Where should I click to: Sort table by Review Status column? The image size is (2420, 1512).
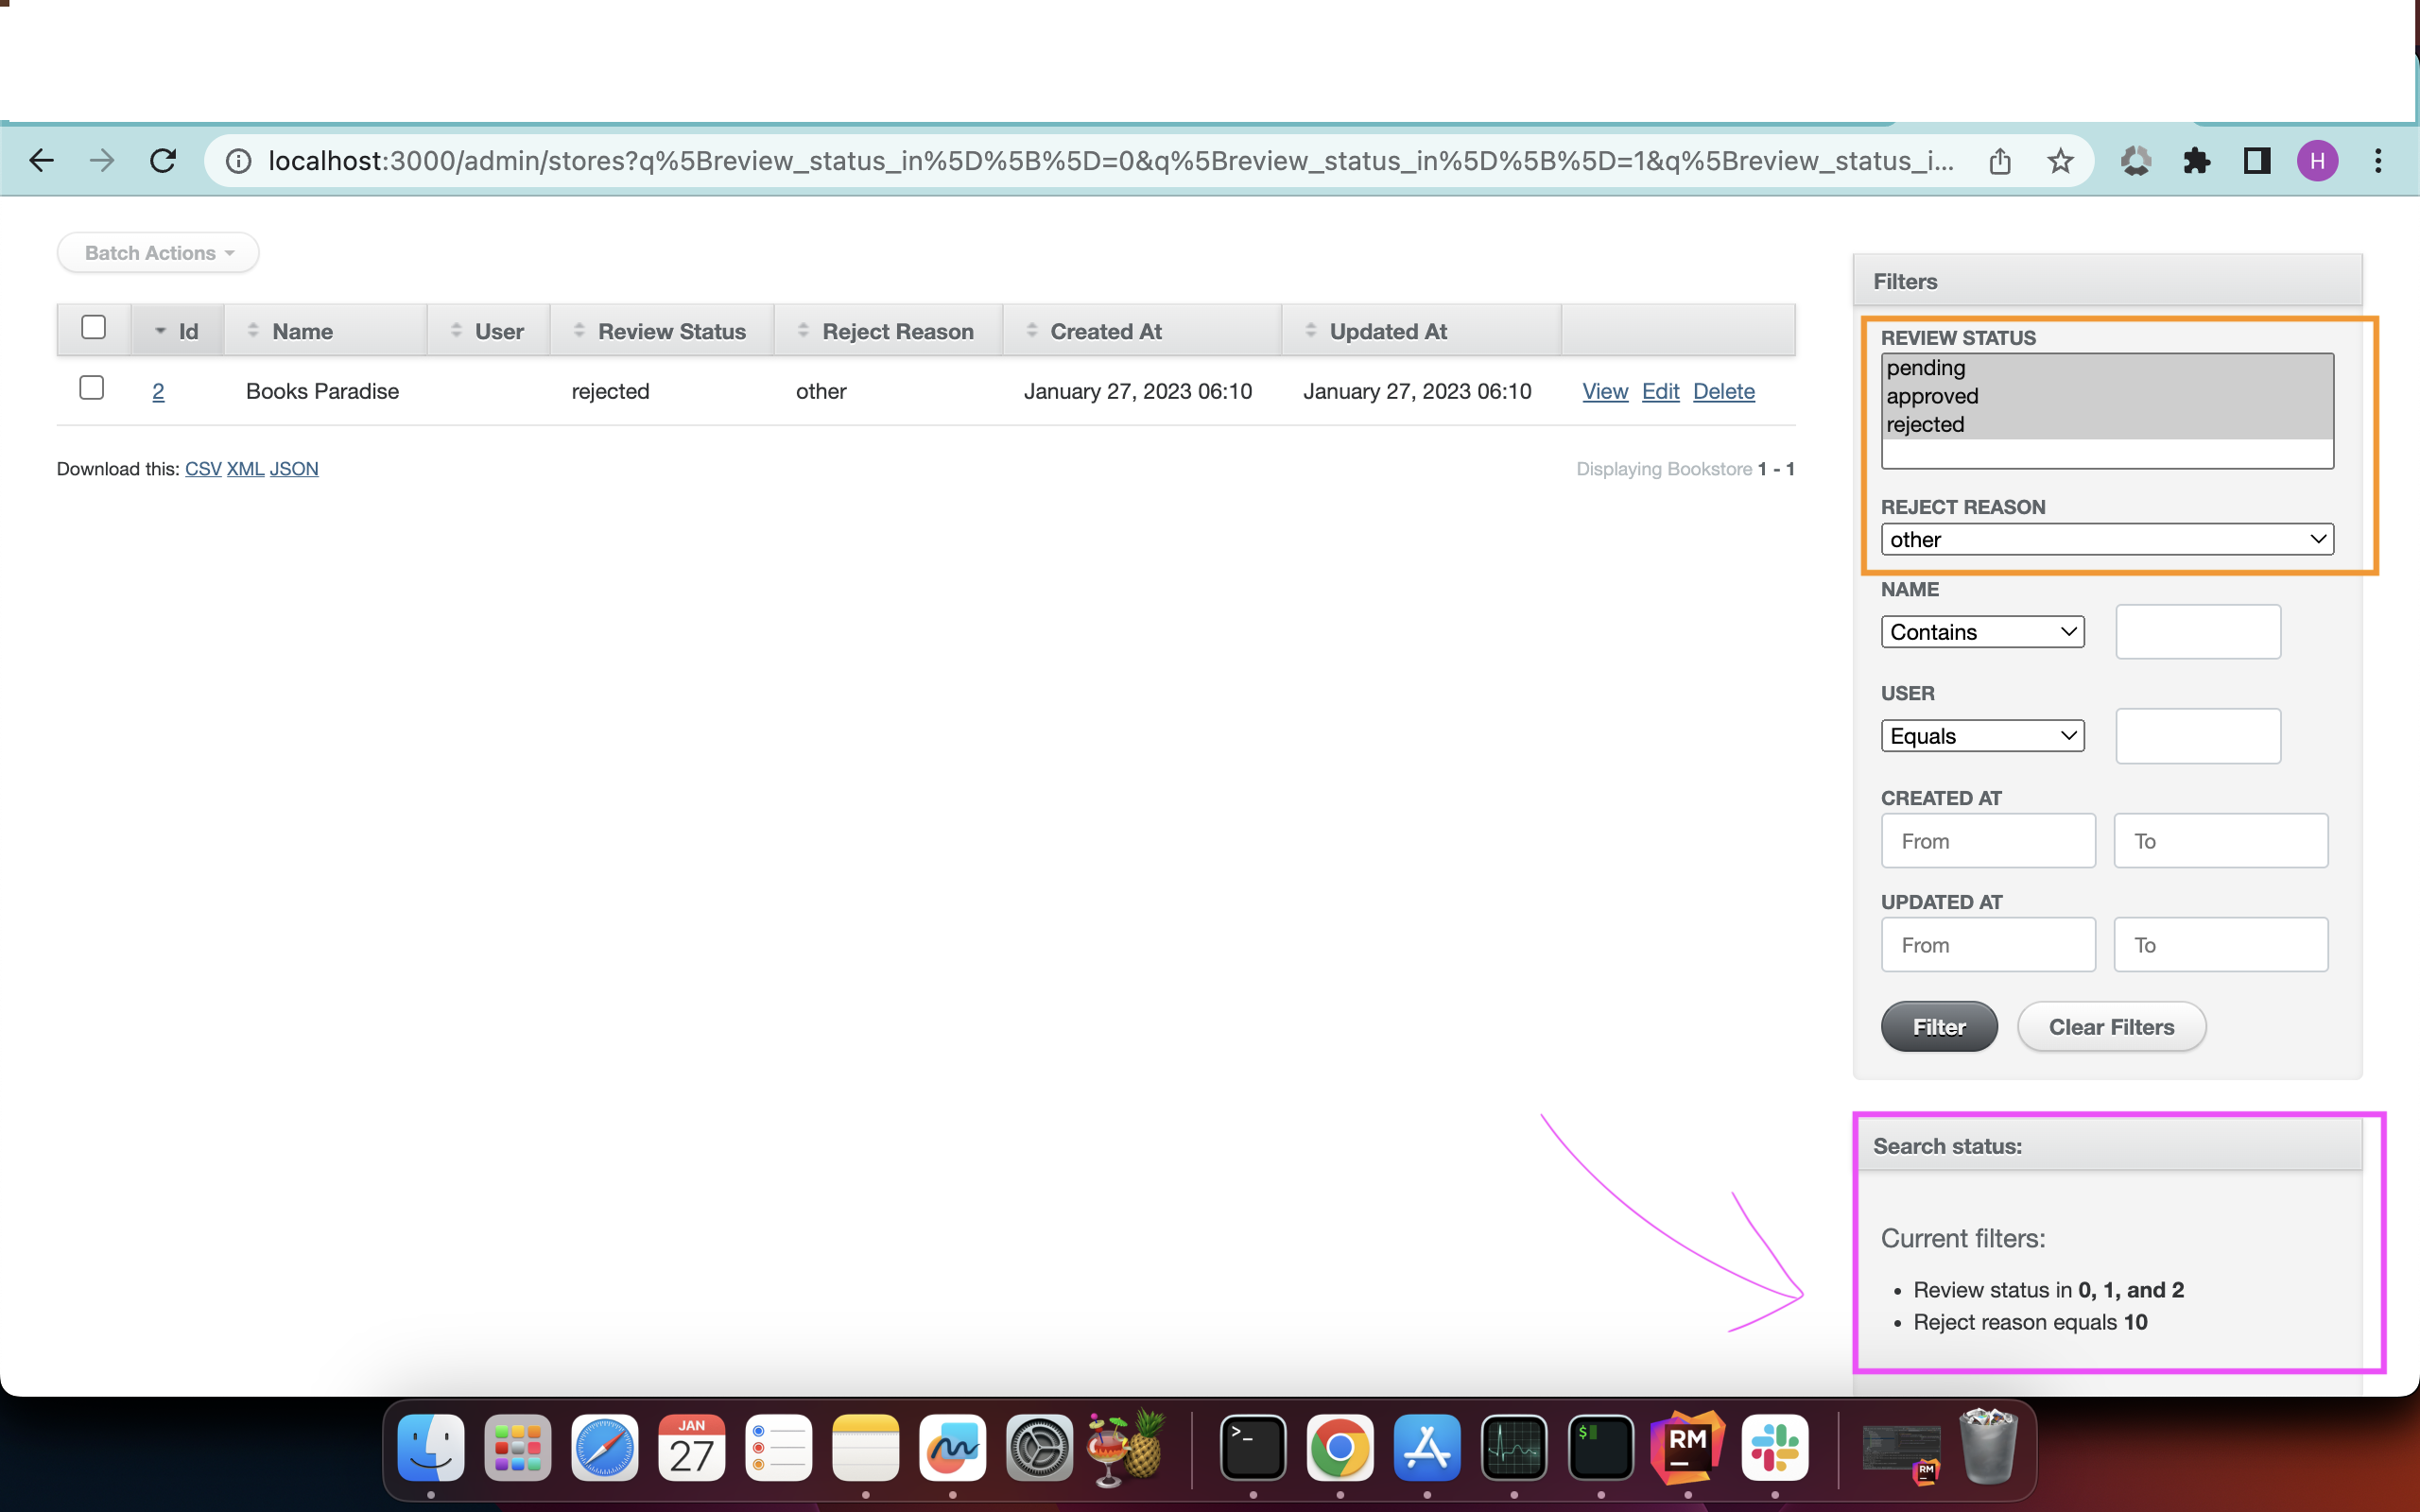point(671,331)
